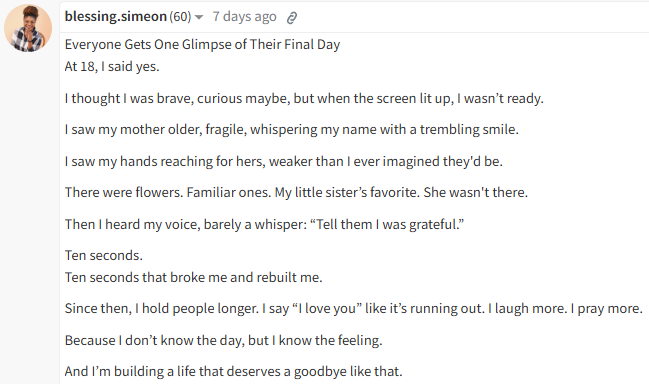649x384 pixels.
Task: Click the quoted phrase 'Tell them I was grateful.'
Action: [387, 224]
